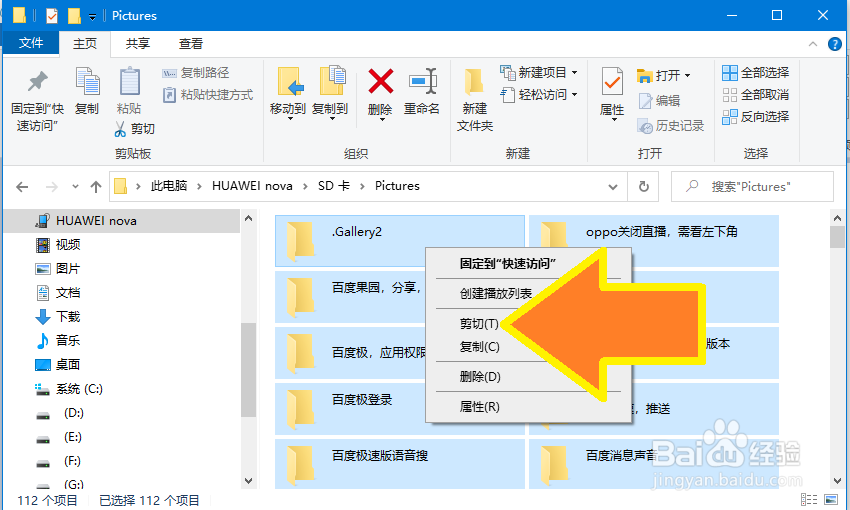
Task: Choose 固定到"快速访问" in the context menu
Action: [507, 264]
